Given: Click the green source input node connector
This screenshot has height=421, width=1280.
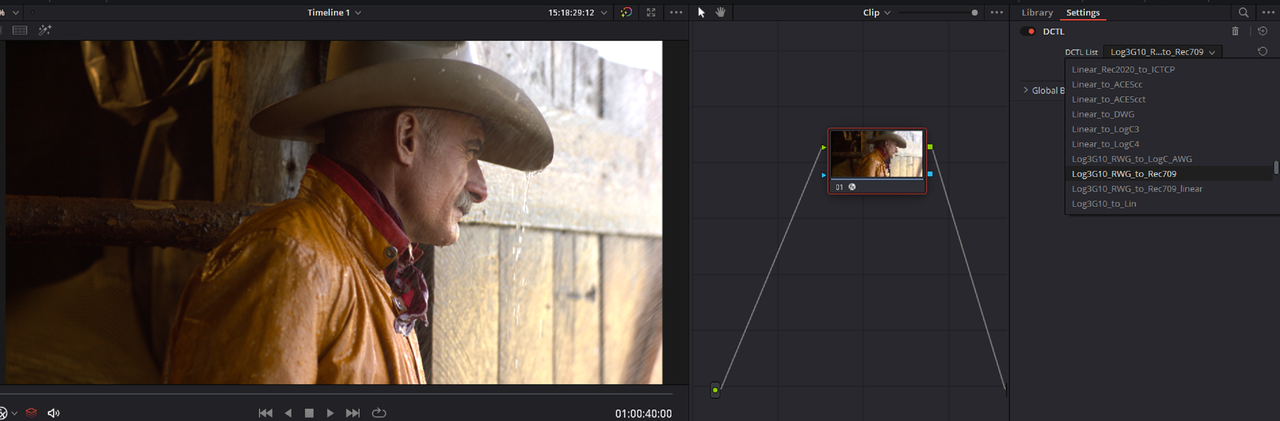Looking at the screenshot, I should click(x=715, y=390).
